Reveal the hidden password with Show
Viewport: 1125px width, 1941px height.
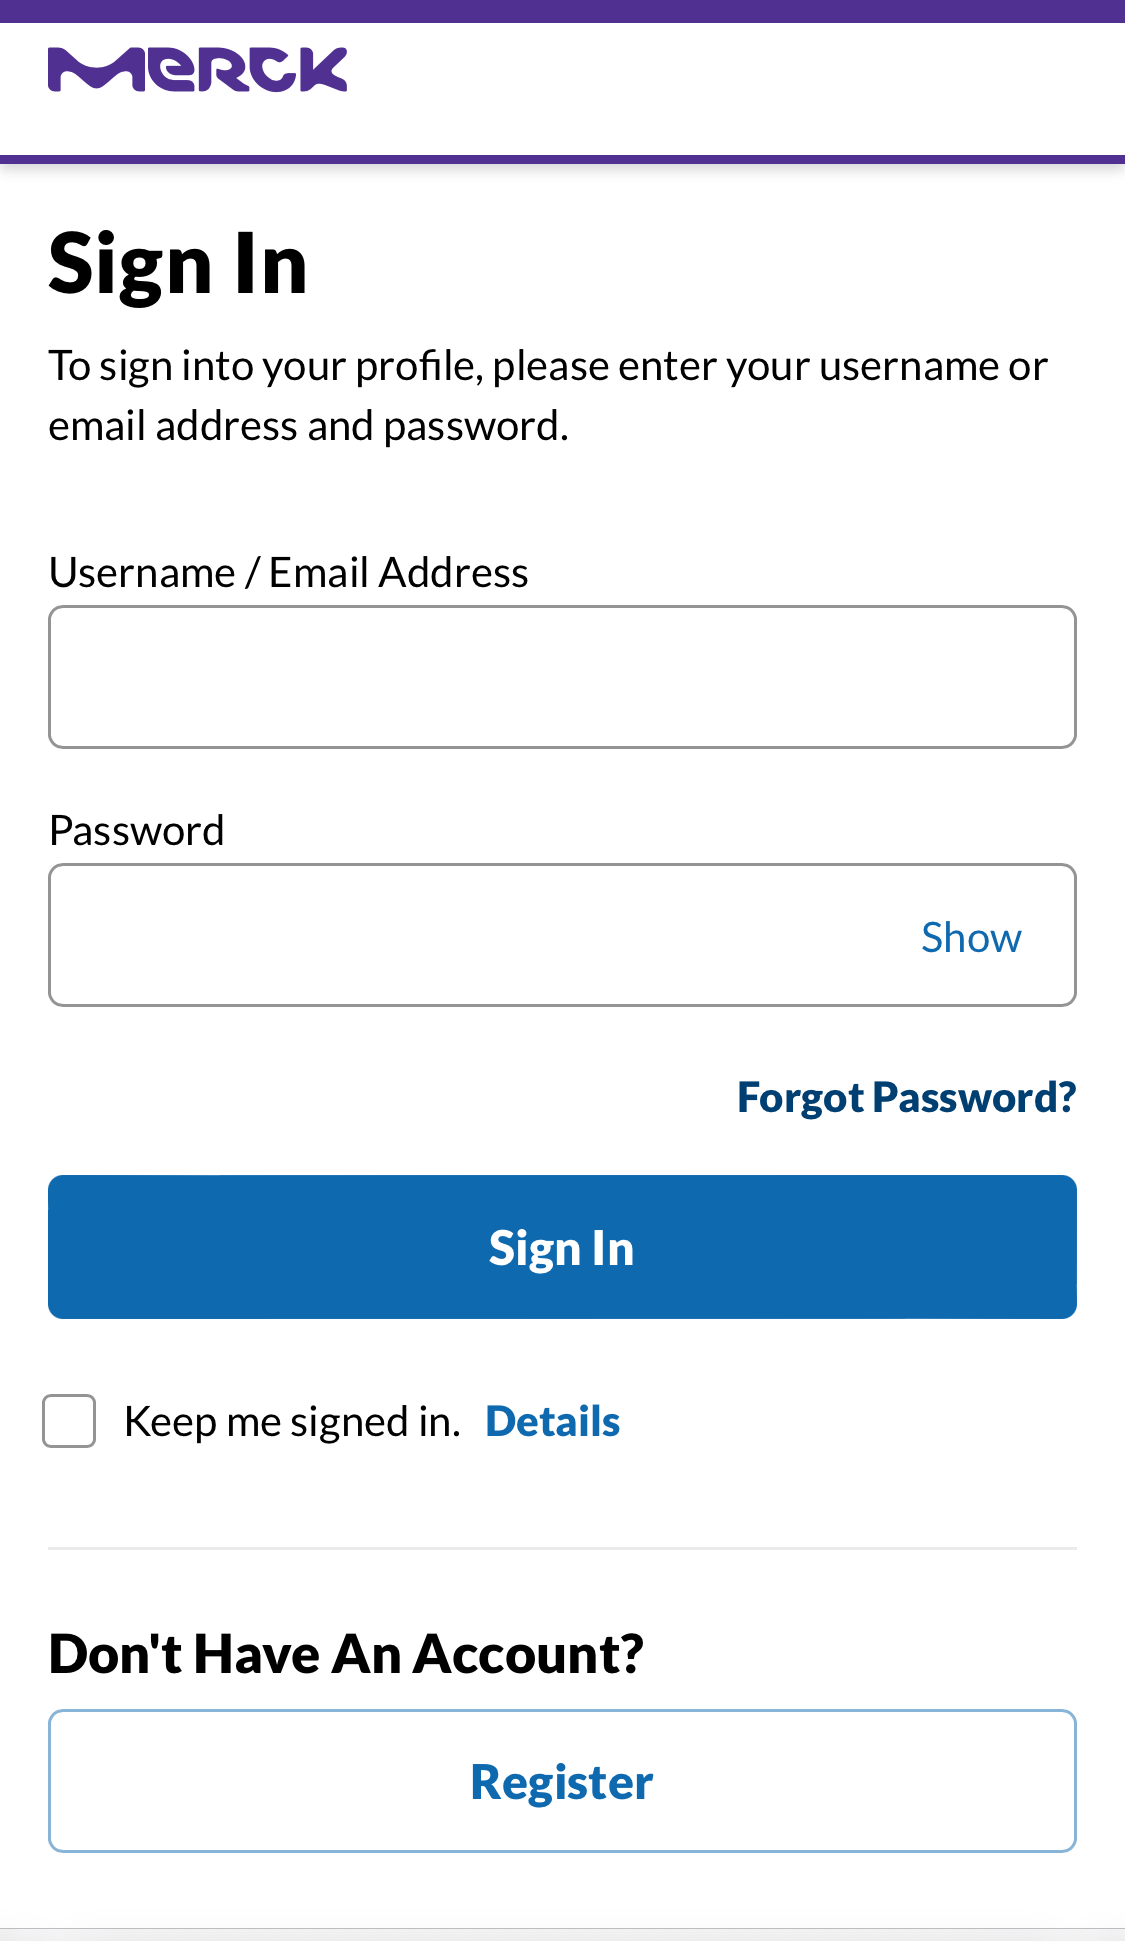coord(970,936)
